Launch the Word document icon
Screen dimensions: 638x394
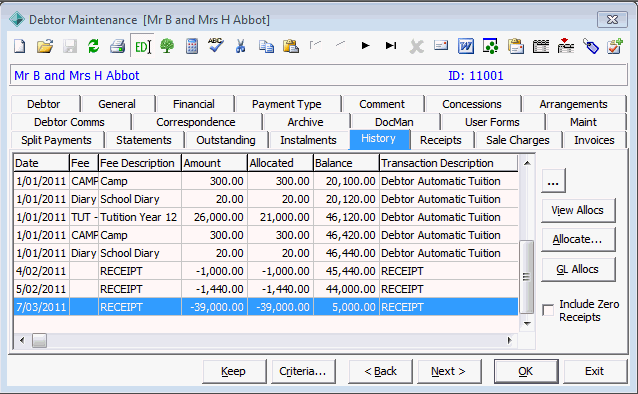[465, 46]
